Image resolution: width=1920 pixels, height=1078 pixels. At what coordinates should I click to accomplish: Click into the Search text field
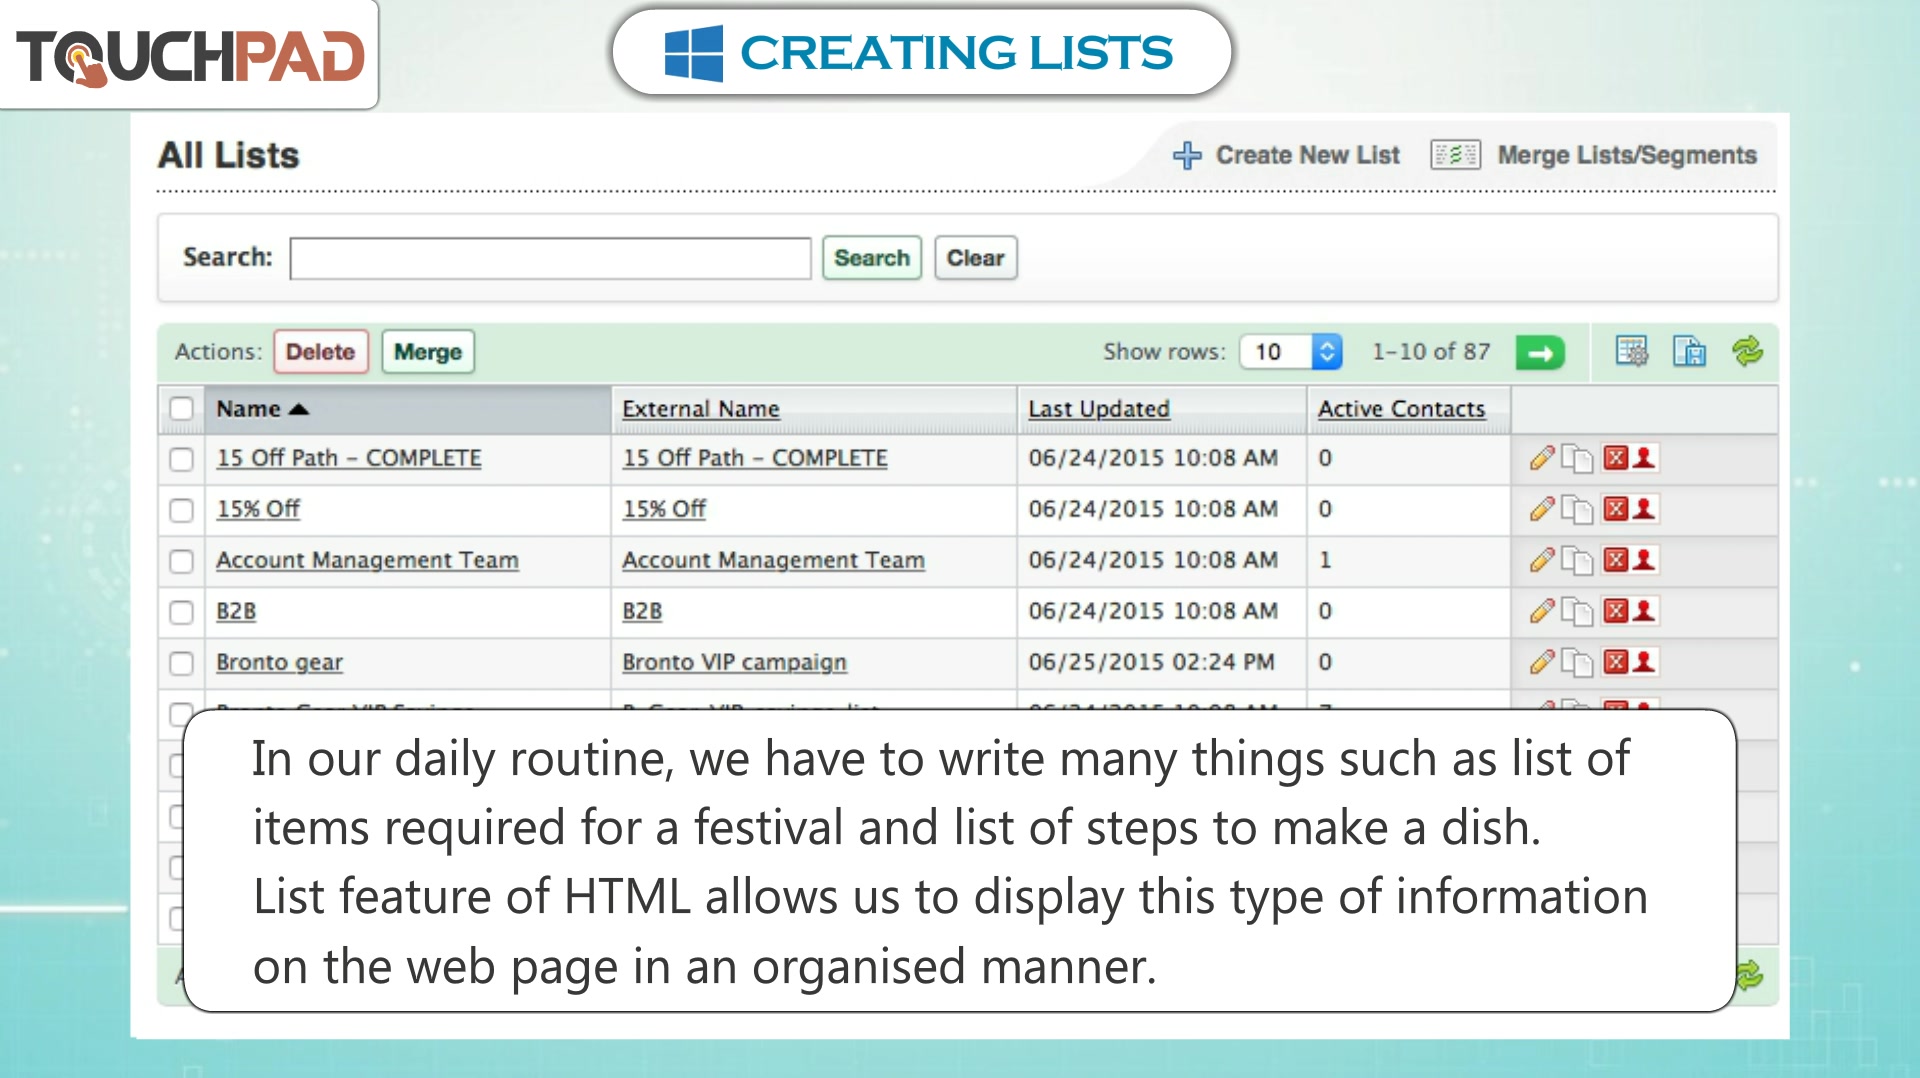pos(550,258)
